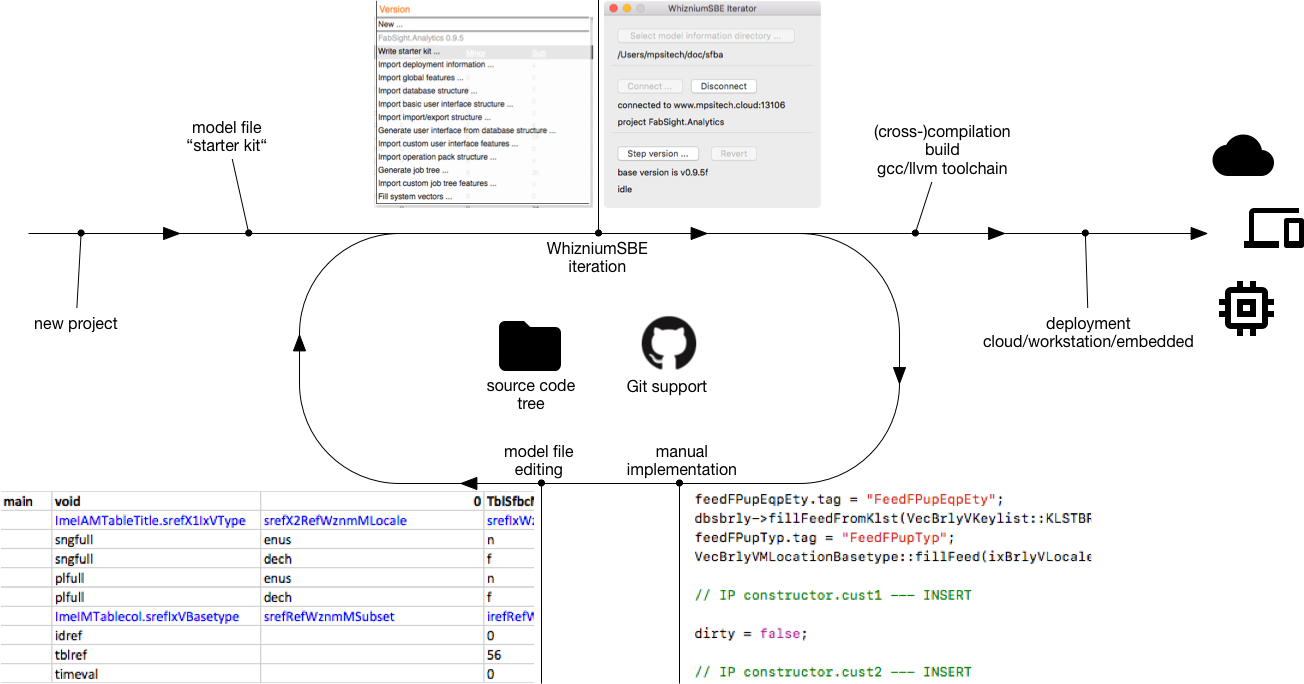Image resolution: width=1304 pixels, height=684 pixels.
Task: Click the timeval table cell
Action: 155,674
